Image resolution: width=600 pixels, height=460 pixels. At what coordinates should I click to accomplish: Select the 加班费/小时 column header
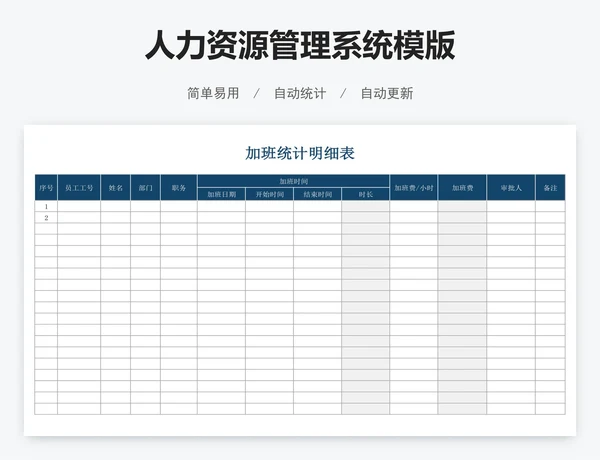(x=414, y=188)
